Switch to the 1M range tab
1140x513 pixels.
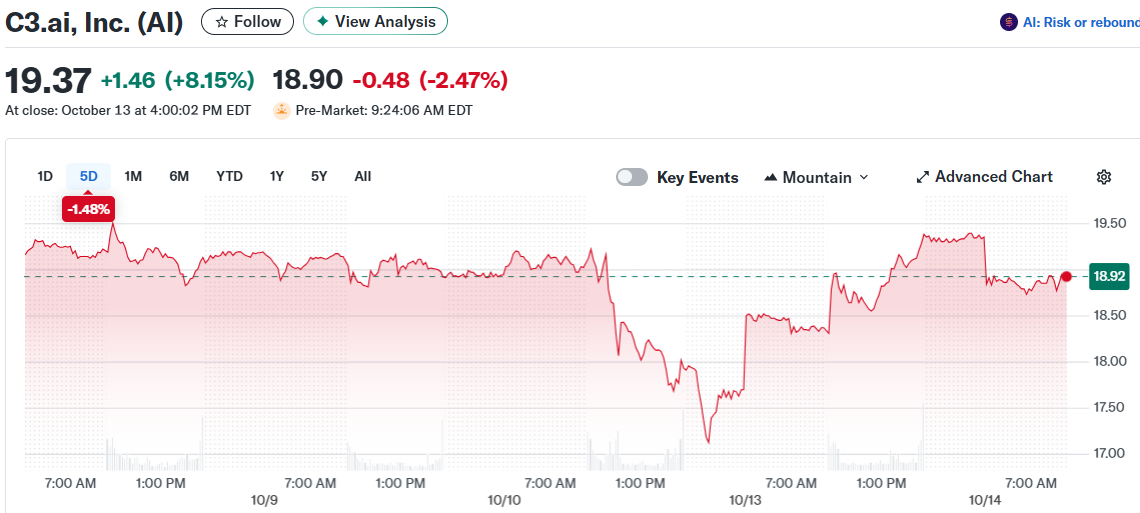133,176
